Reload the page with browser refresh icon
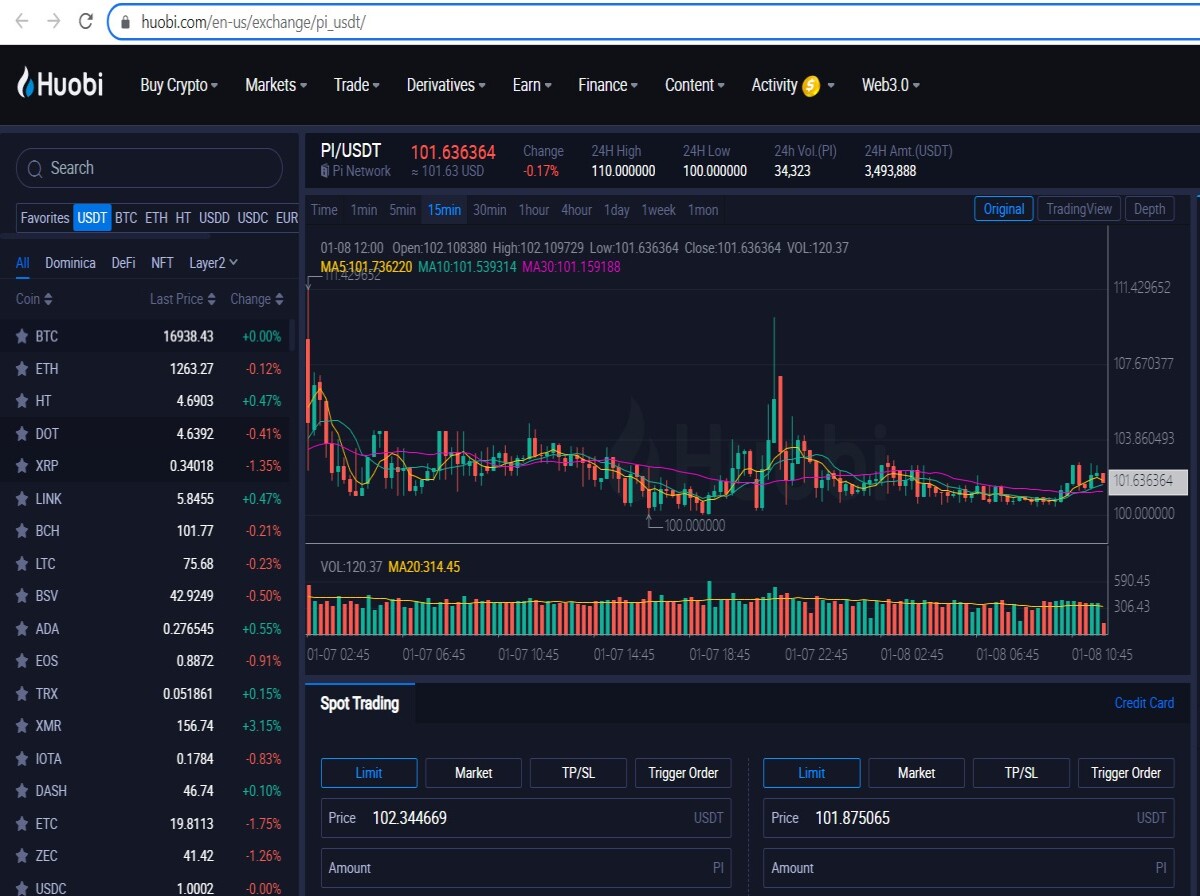Screen dimensions: 1200x896 86,21
